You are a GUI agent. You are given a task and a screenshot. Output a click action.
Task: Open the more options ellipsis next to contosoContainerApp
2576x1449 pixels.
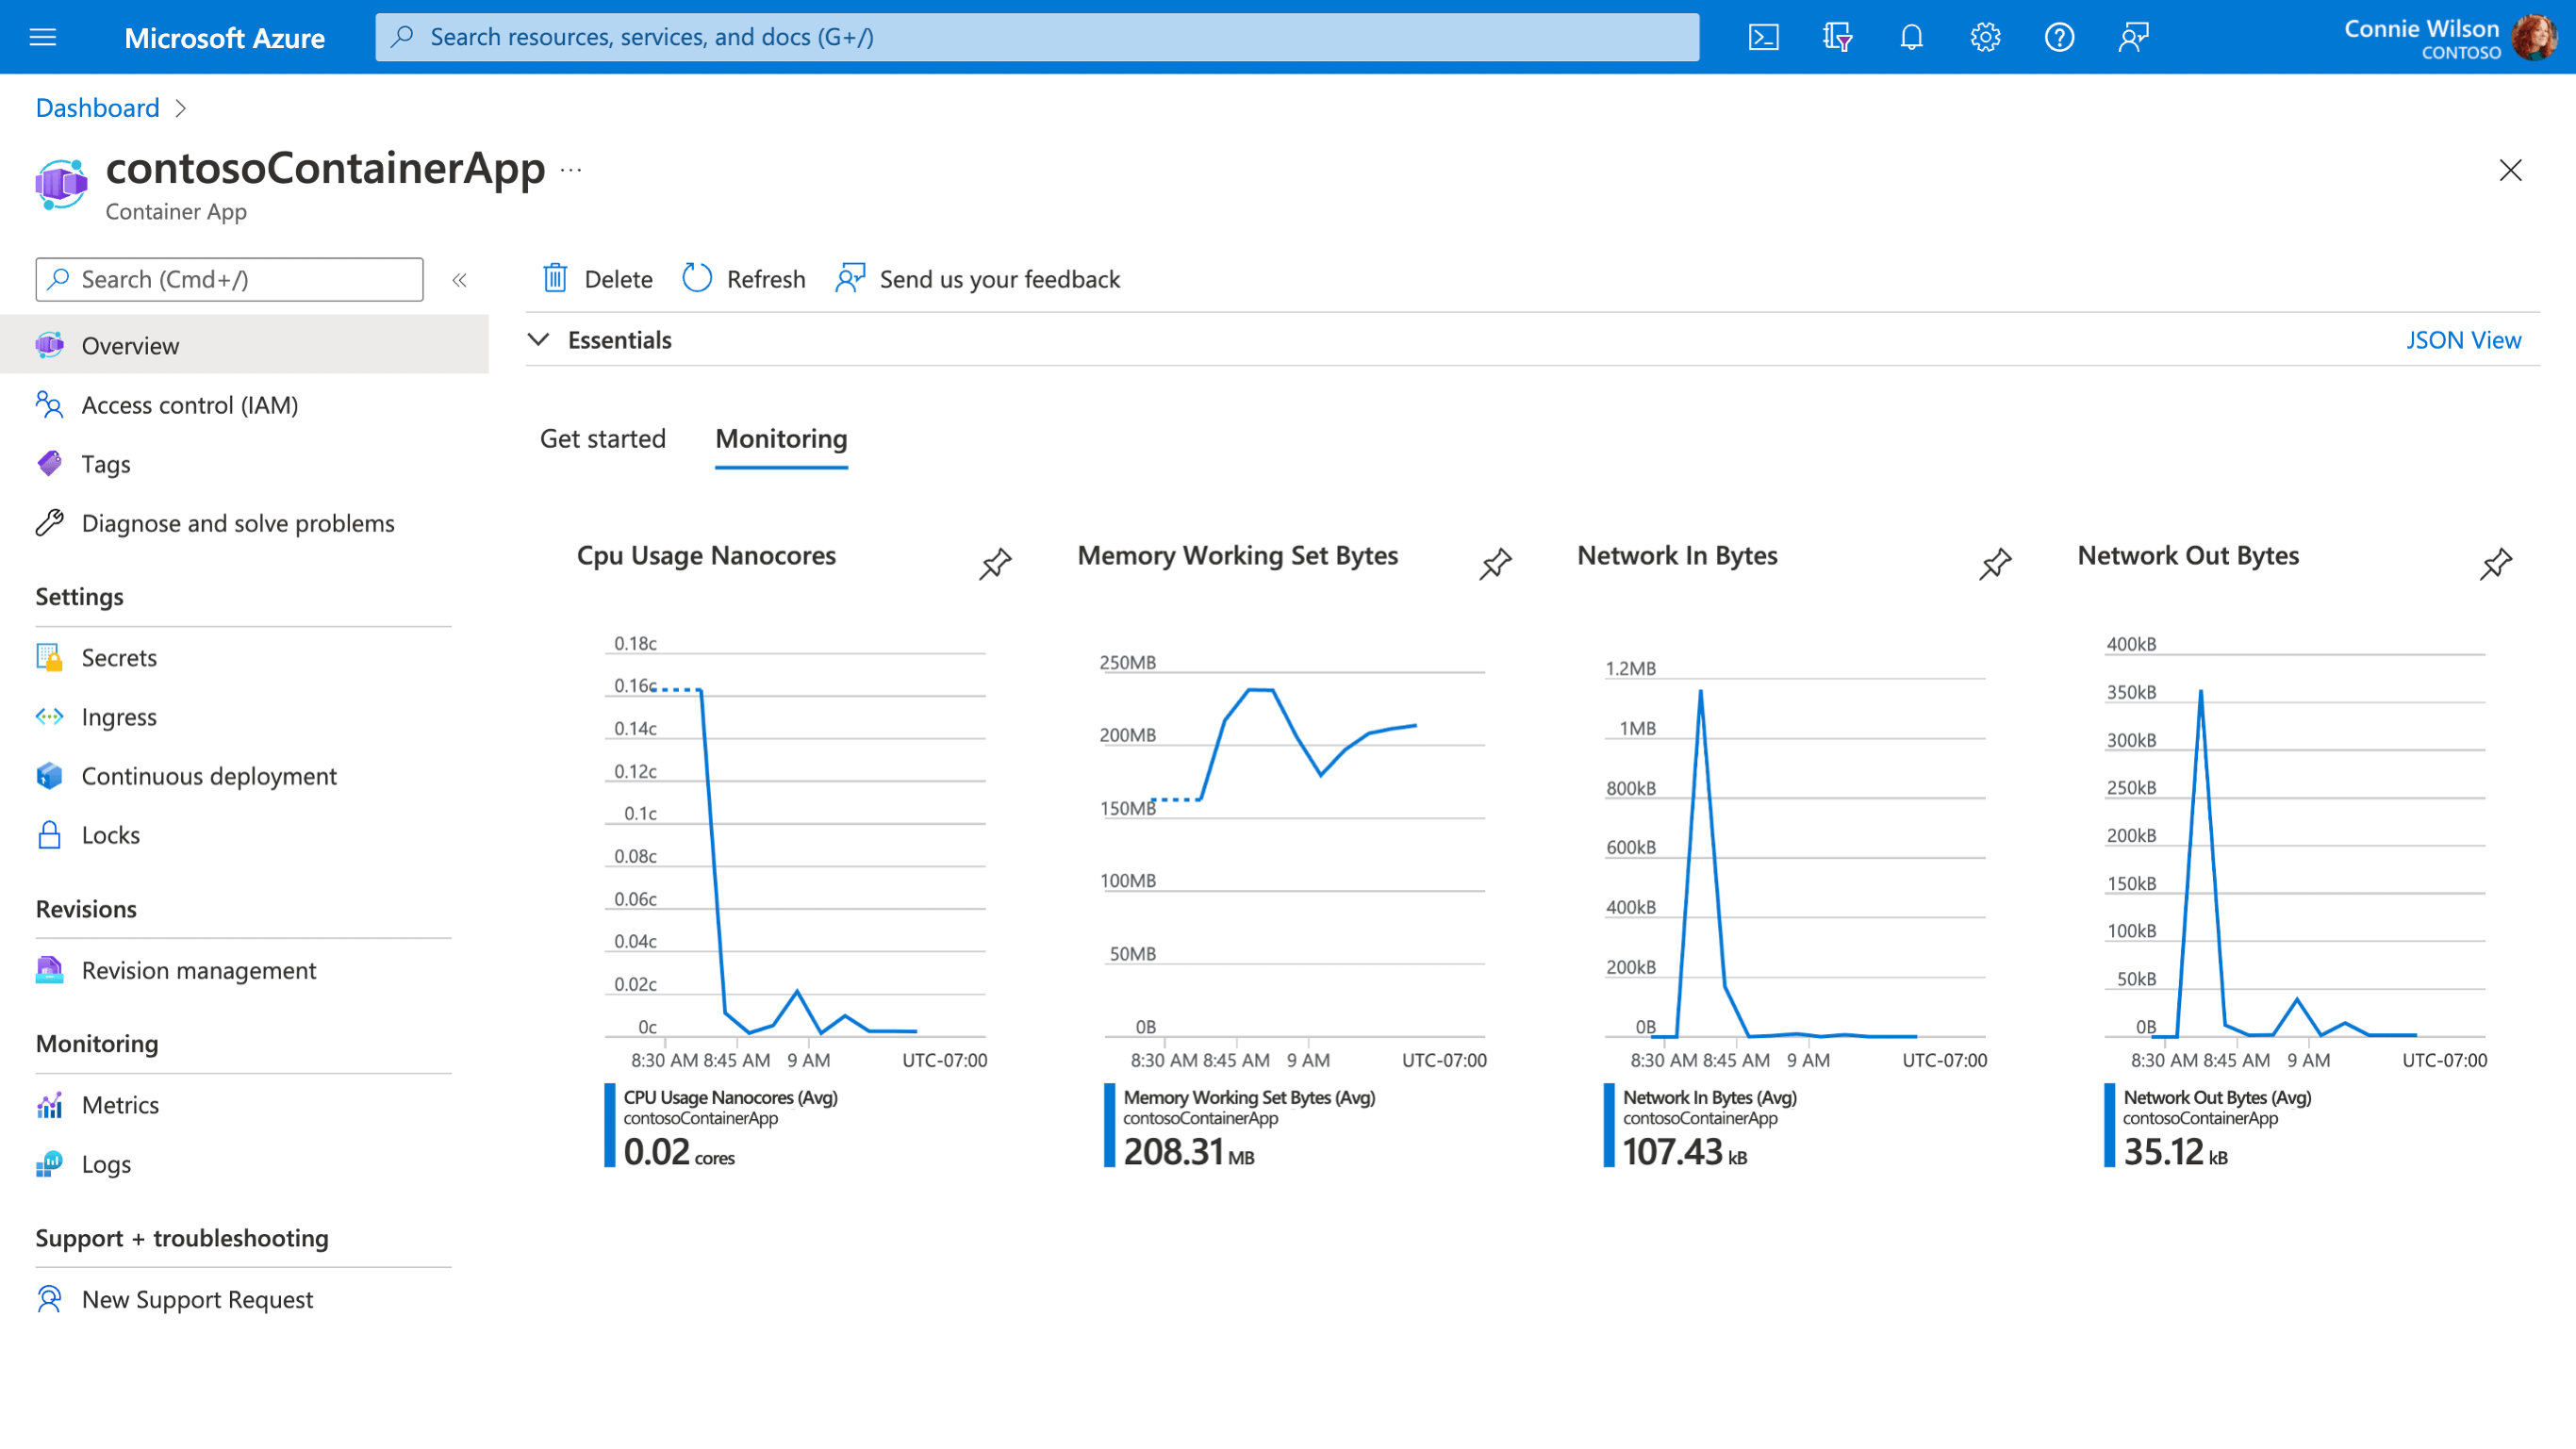[x=571, y=170]
